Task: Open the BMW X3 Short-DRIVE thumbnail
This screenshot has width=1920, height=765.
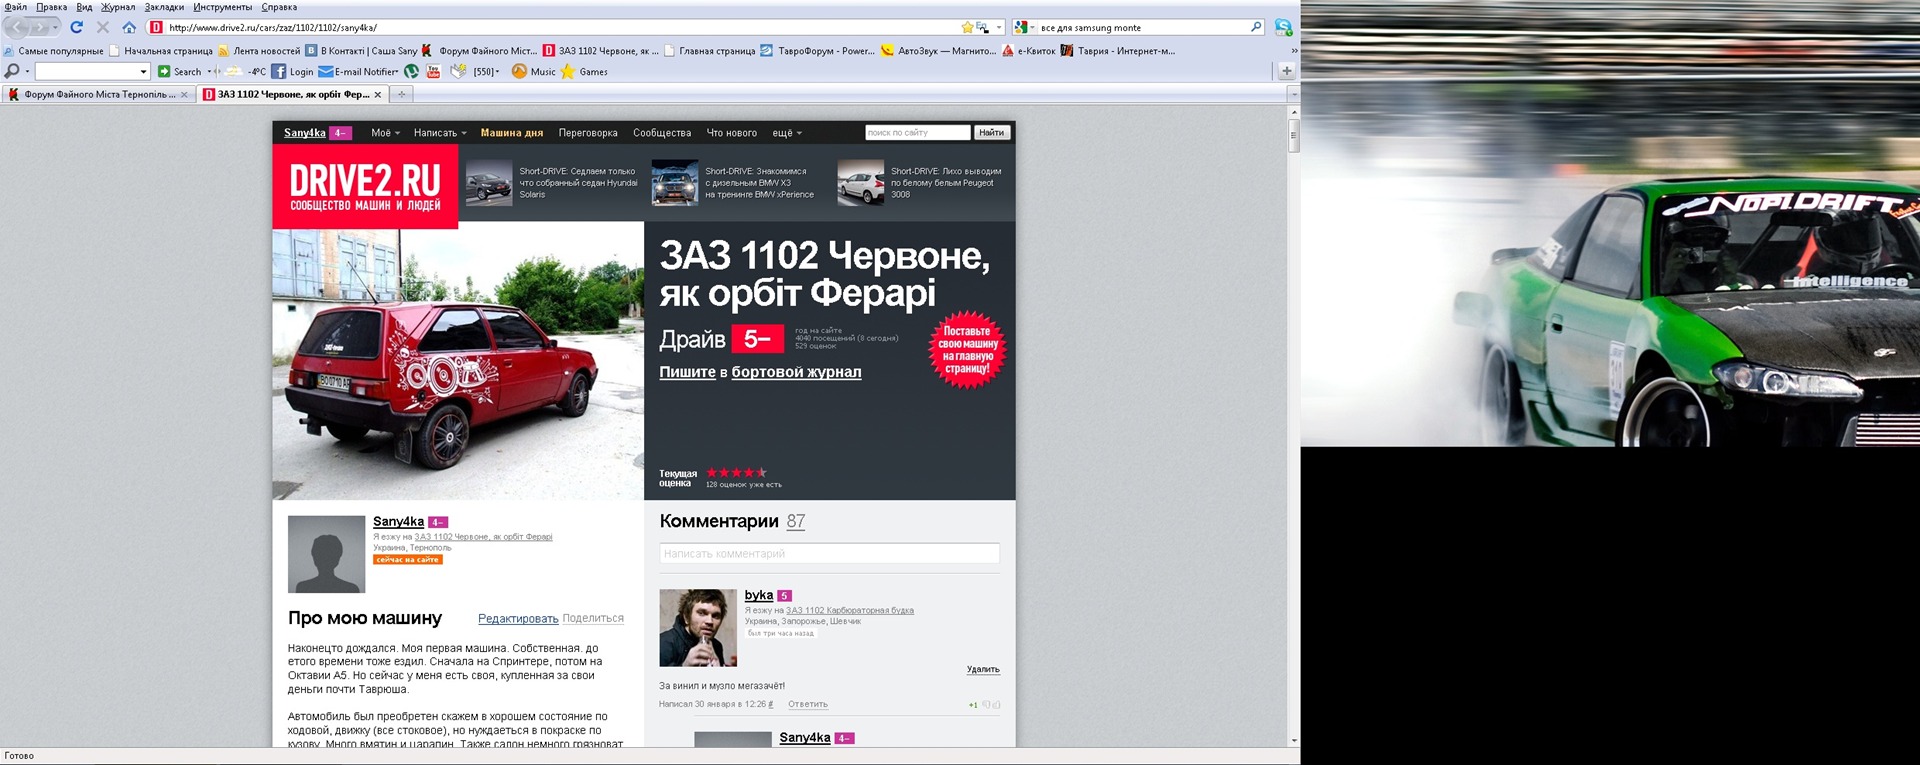Action: [675, 183]
